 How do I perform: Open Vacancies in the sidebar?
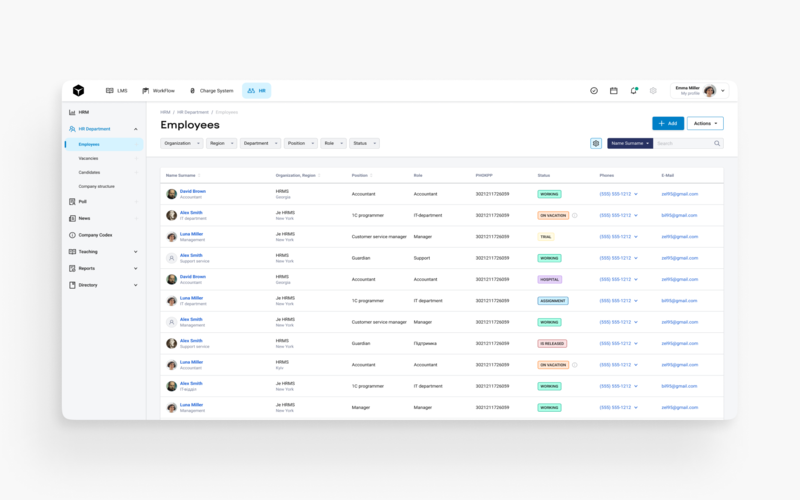click(88, 159)
